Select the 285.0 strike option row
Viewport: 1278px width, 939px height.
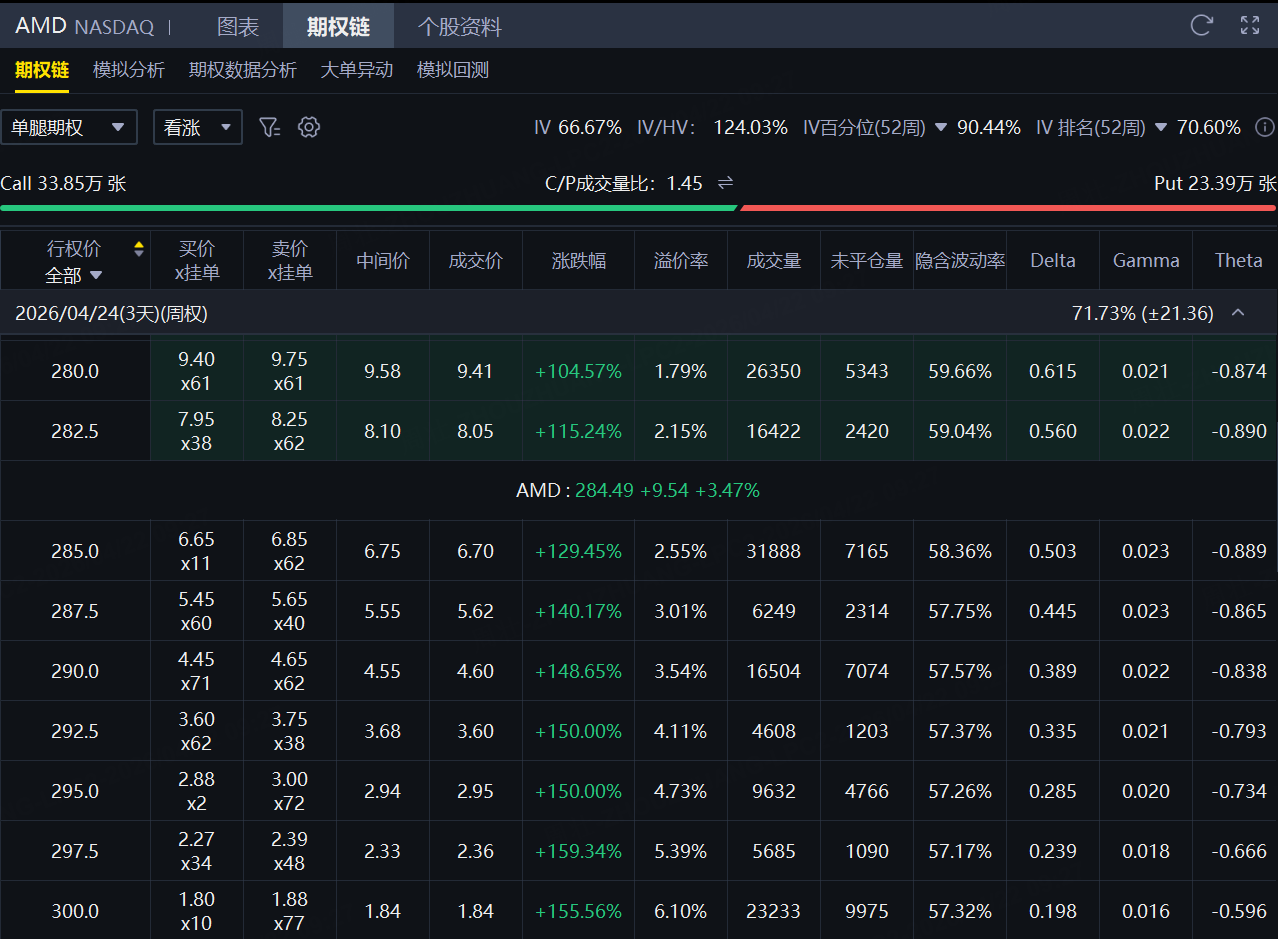pyautogui.click(x=75, y=551)
